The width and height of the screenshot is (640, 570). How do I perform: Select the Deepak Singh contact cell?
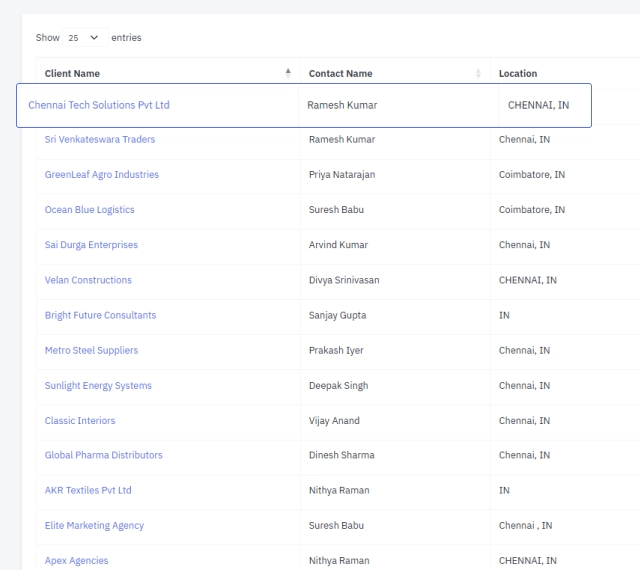coord(338,385)
